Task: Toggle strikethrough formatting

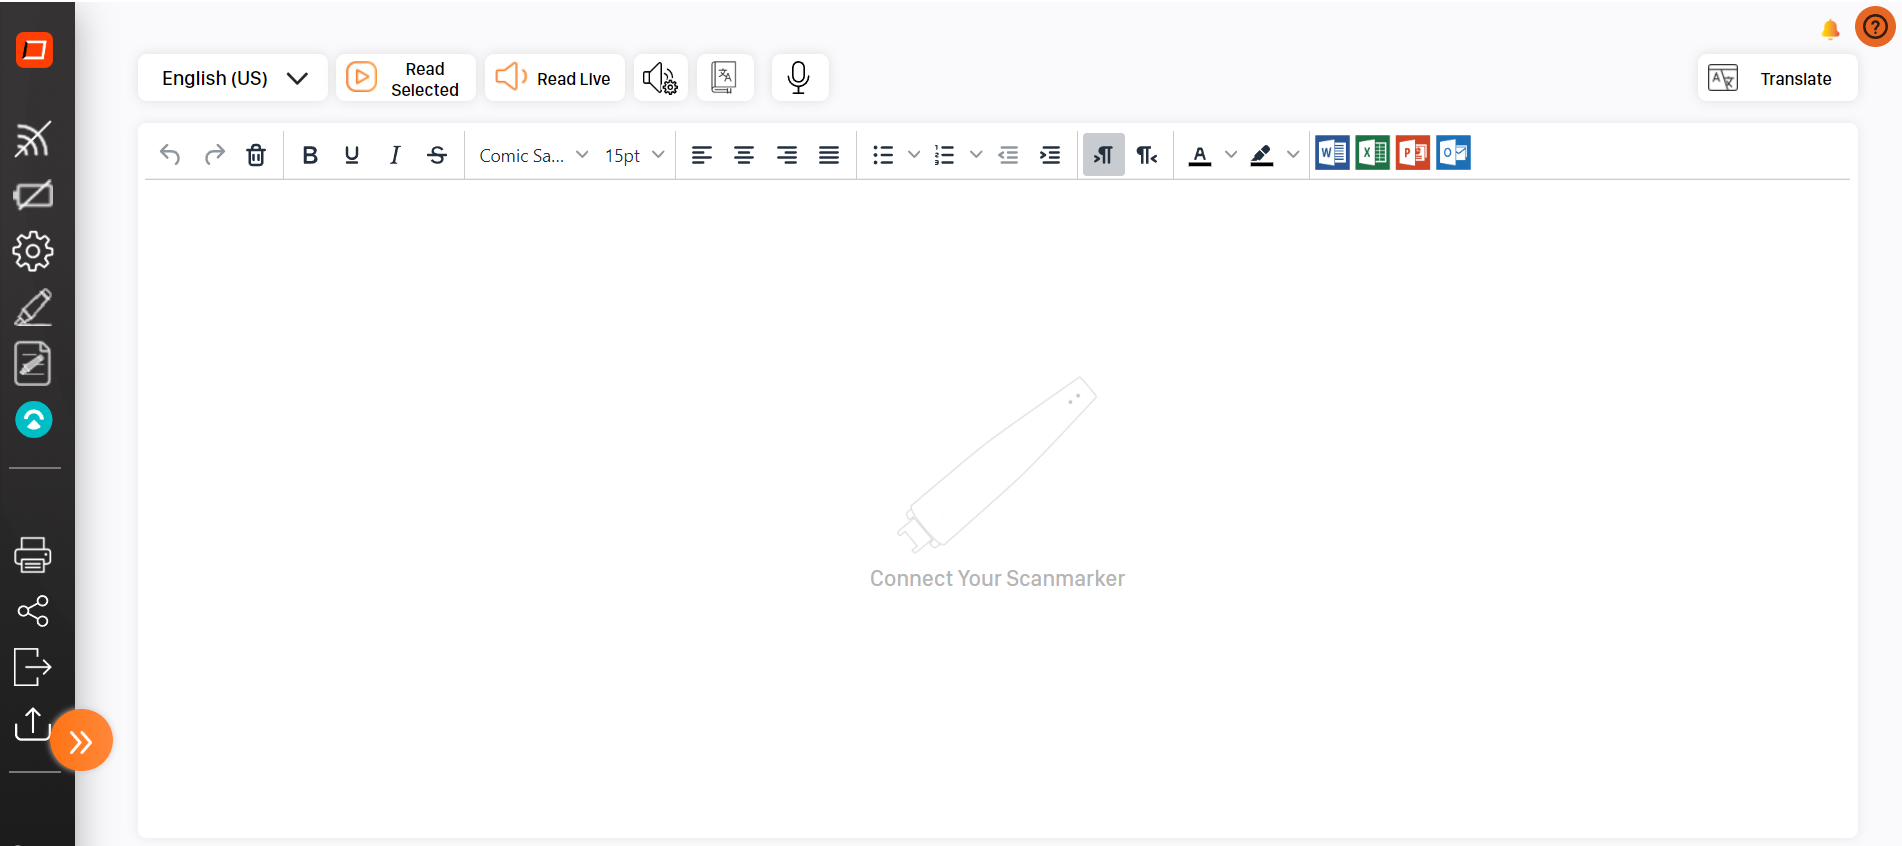Action: 437,155
